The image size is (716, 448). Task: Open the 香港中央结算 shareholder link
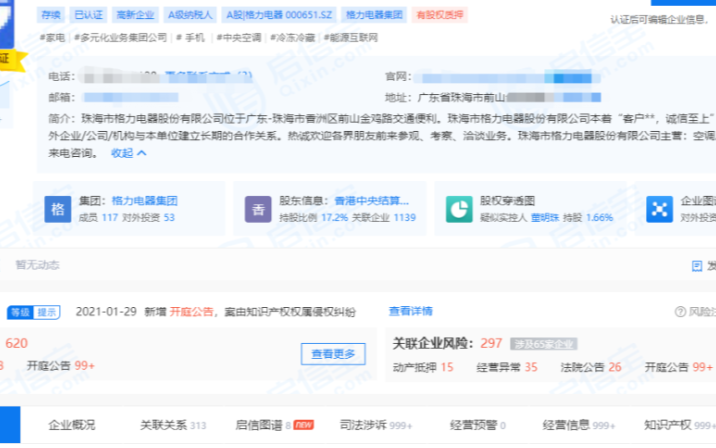pyautogui.click(x=372, y=201)
